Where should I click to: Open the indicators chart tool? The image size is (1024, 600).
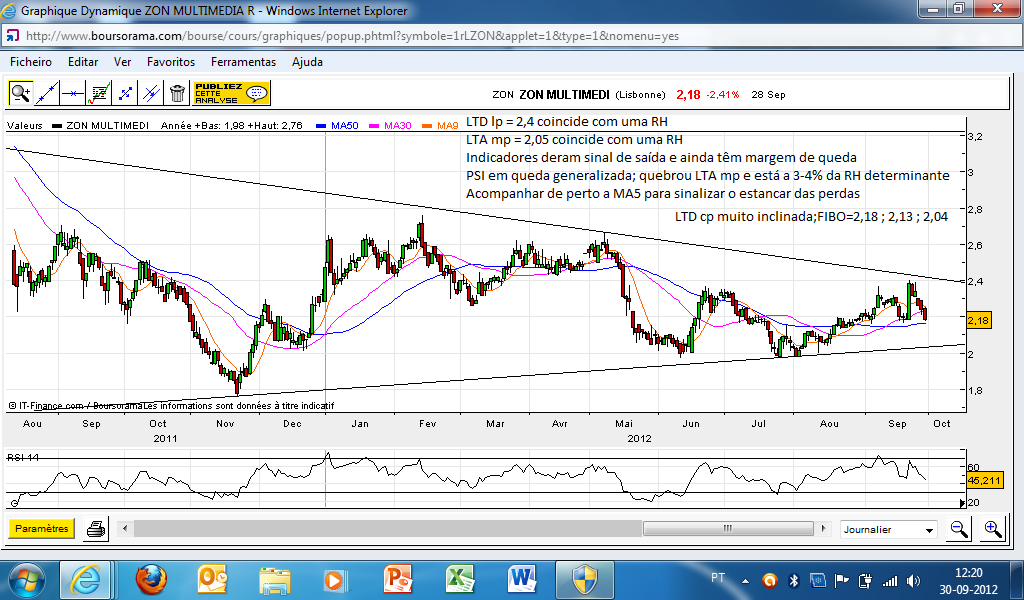[99, 93]
